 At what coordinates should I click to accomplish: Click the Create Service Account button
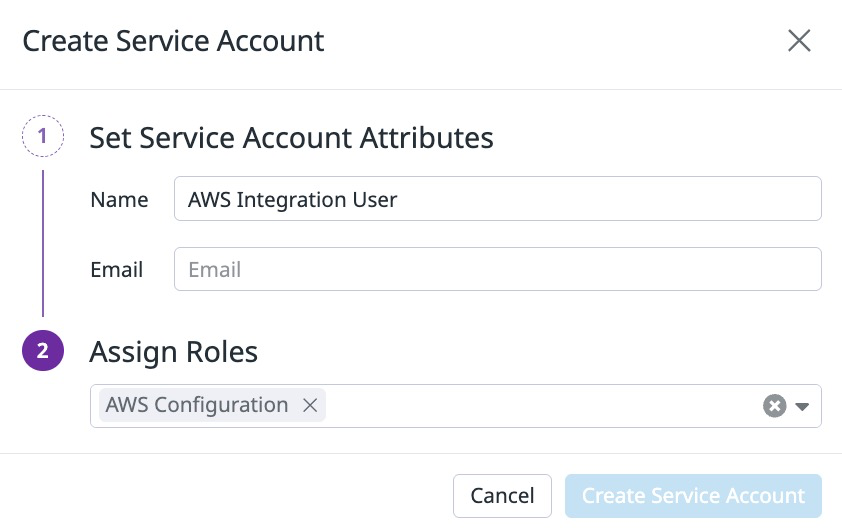693,496
